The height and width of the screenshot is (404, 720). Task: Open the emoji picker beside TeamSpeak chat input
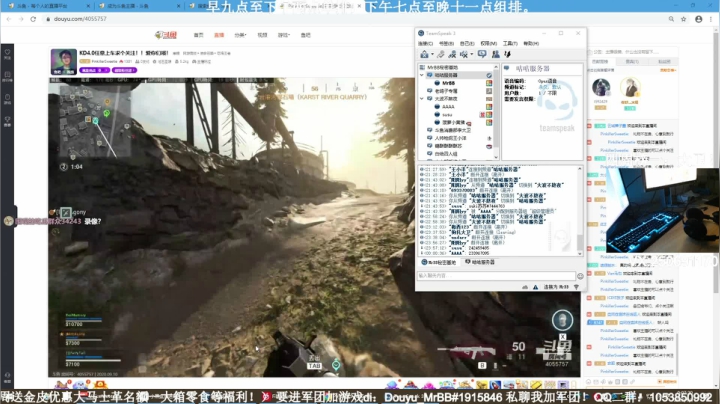(x=580, y=276)
